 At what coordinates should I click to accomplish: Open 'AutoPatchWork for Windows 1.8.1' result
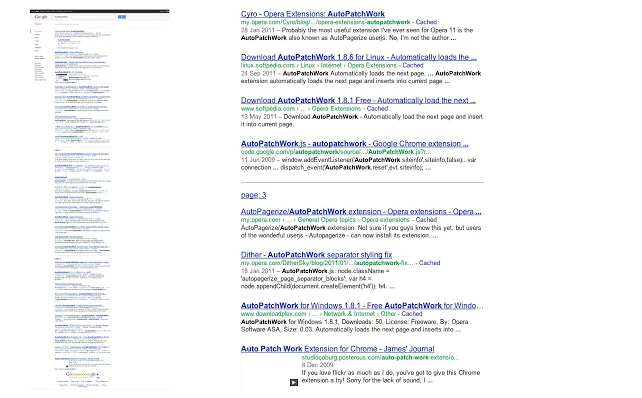point(362,306)
